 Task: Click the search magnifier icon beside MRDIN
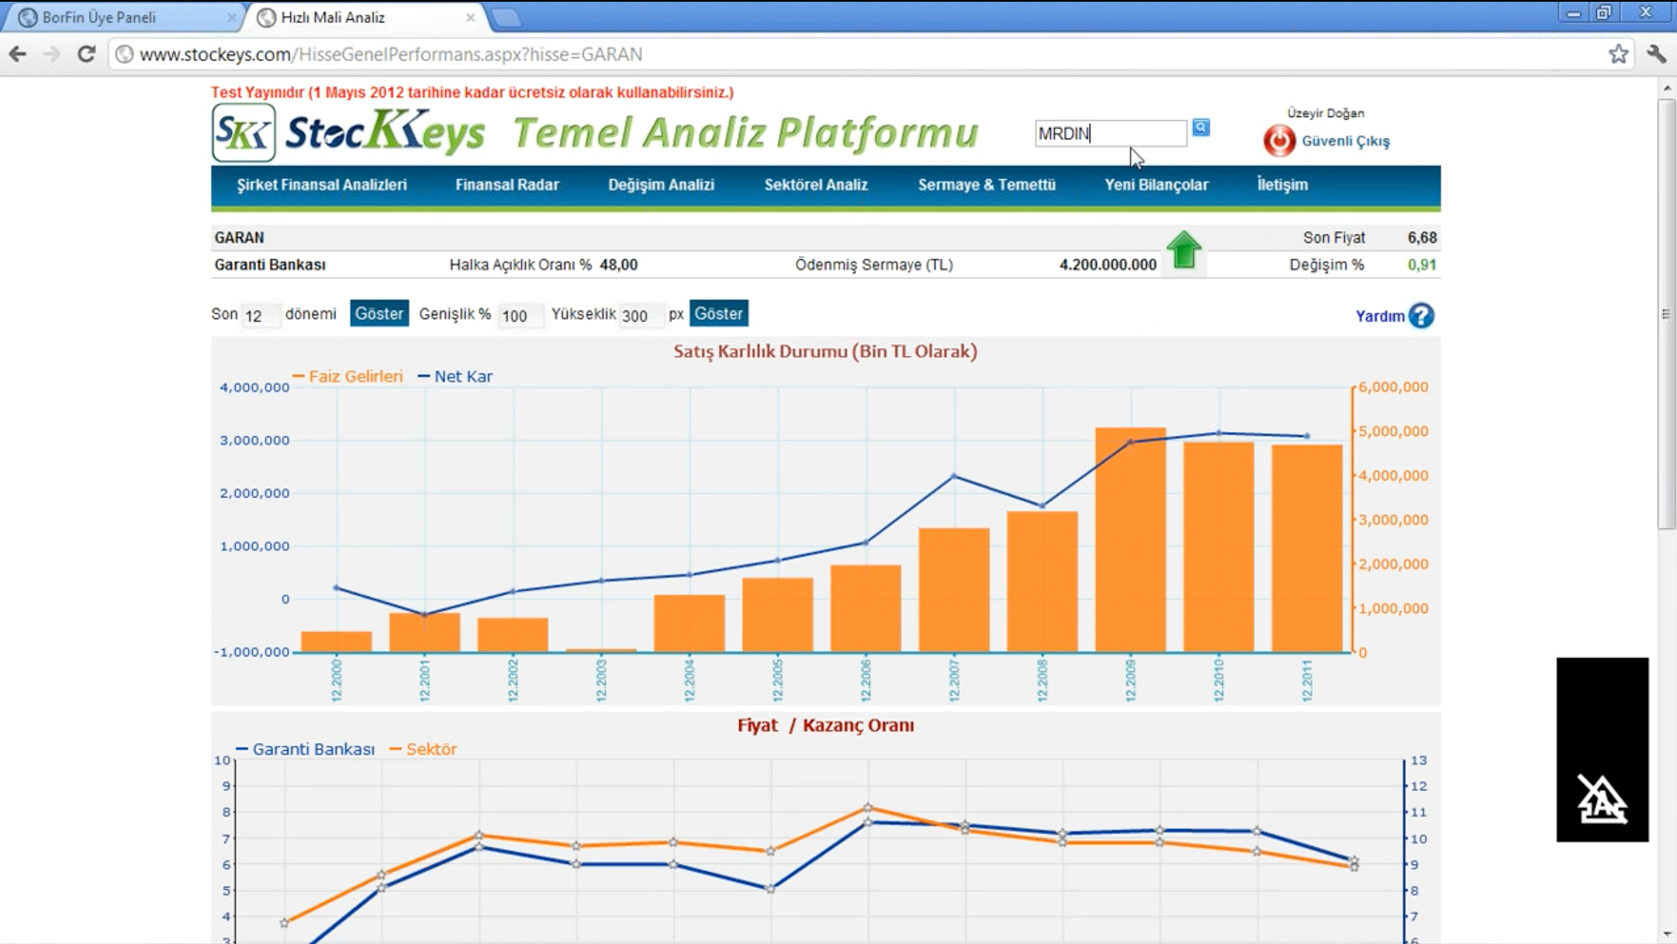click(1201, 127)
